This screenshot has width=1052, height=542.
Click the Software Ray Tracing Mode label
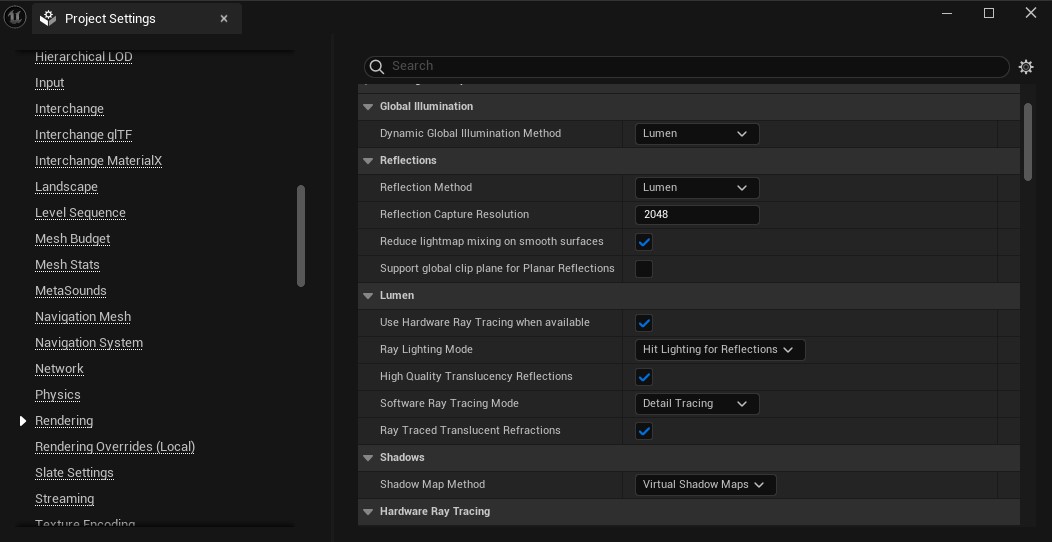[449, 404]
